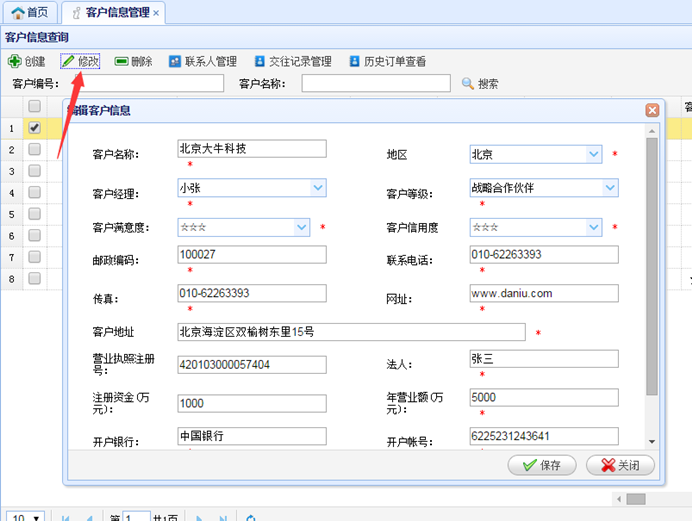The height and width of the screenshot is (521, 692).
Task: Click the grid horizontal scrollbar thumb
Action: coord(636,499)
